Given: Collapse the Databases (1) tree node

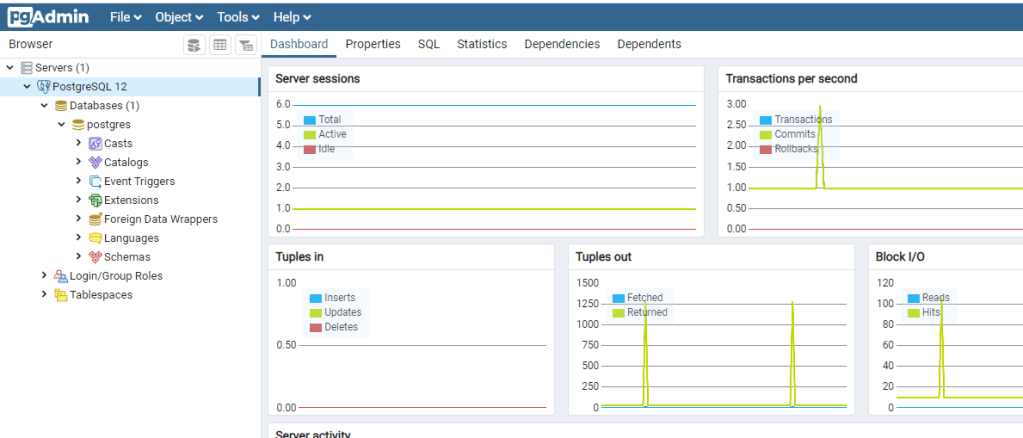Looking at the screenshot, I should point(44,106).
